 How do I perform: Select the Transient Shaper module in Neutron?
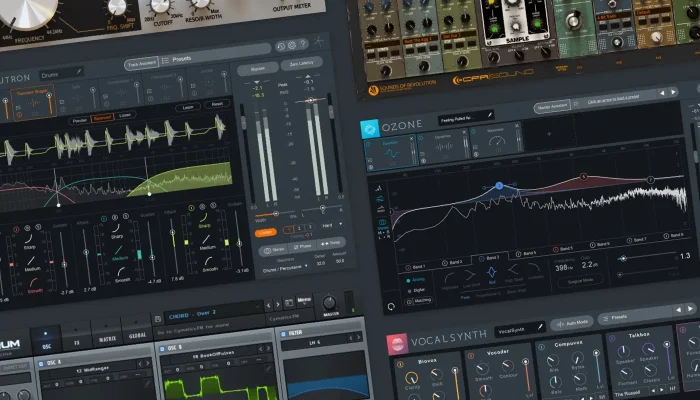click(x=34, y=104)
